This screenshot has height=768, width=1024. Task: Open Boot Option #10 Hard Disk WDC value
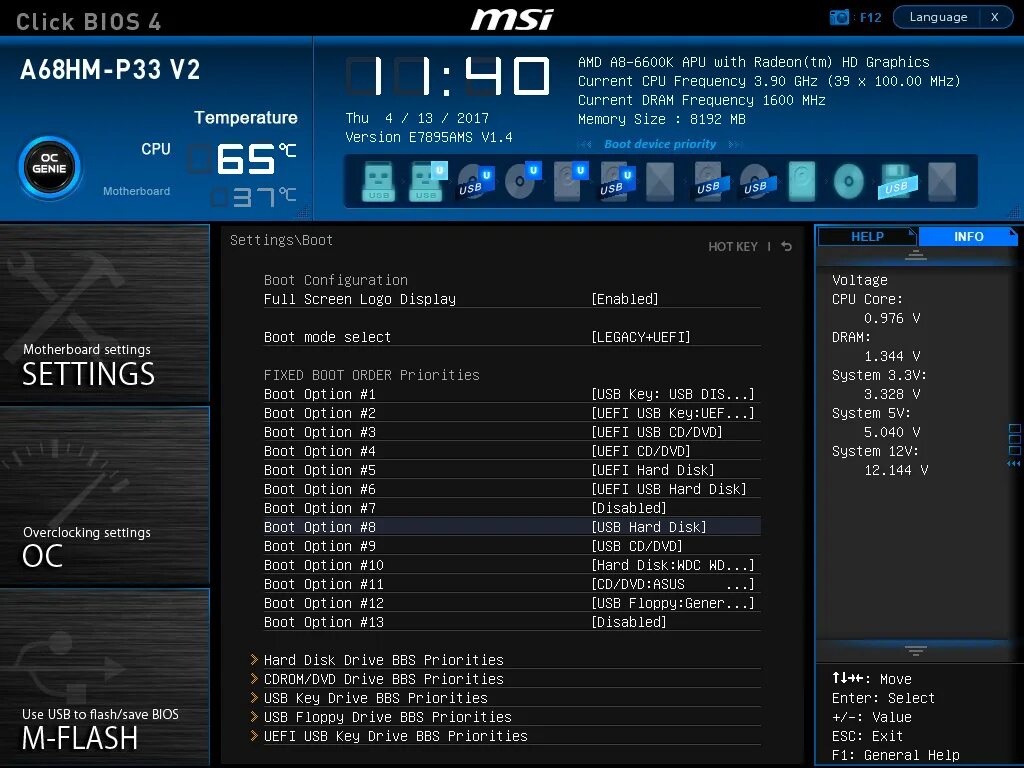(673, 564)
